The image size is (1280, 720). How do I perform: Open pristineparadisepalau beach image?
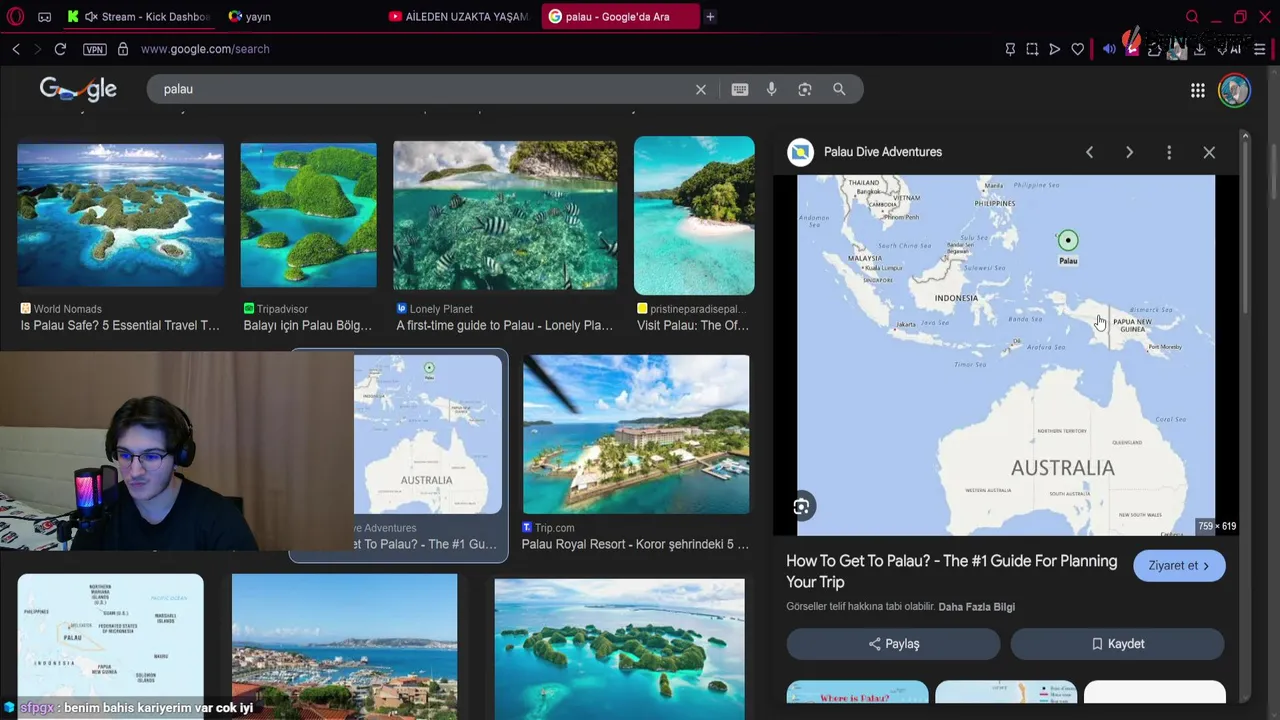pyautogui.click(x=694, y=216)
